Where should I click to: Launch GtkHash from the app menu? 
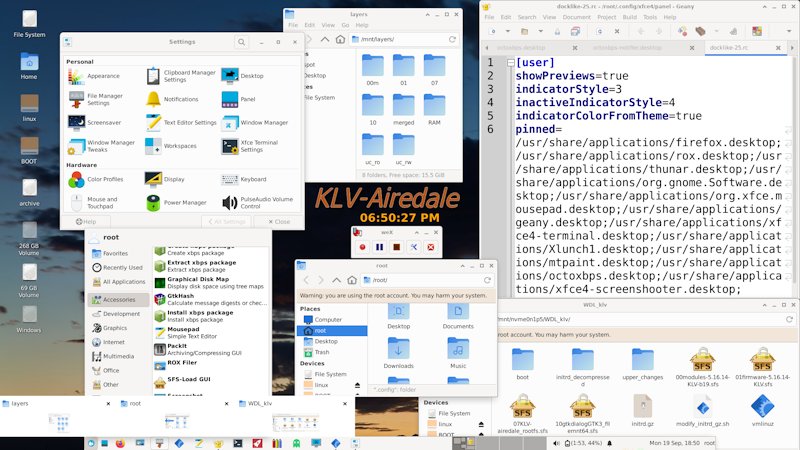211,299
